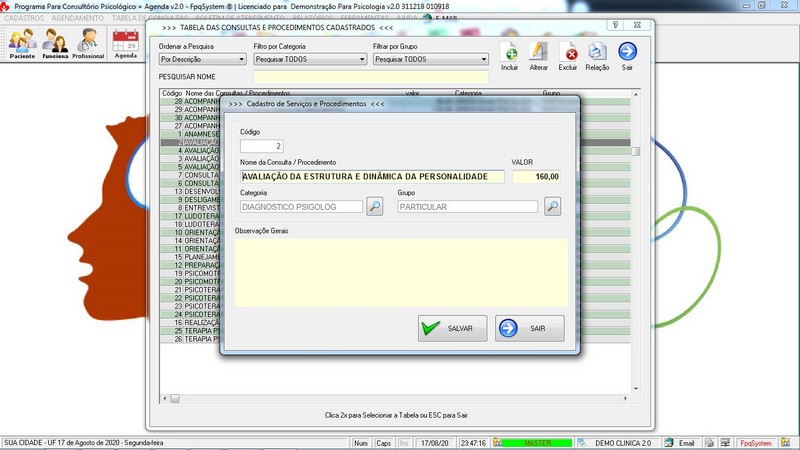Select row 26 TERAPIA in the table
Viewport: 800px width, 450px height.
[x=190, y=339]
